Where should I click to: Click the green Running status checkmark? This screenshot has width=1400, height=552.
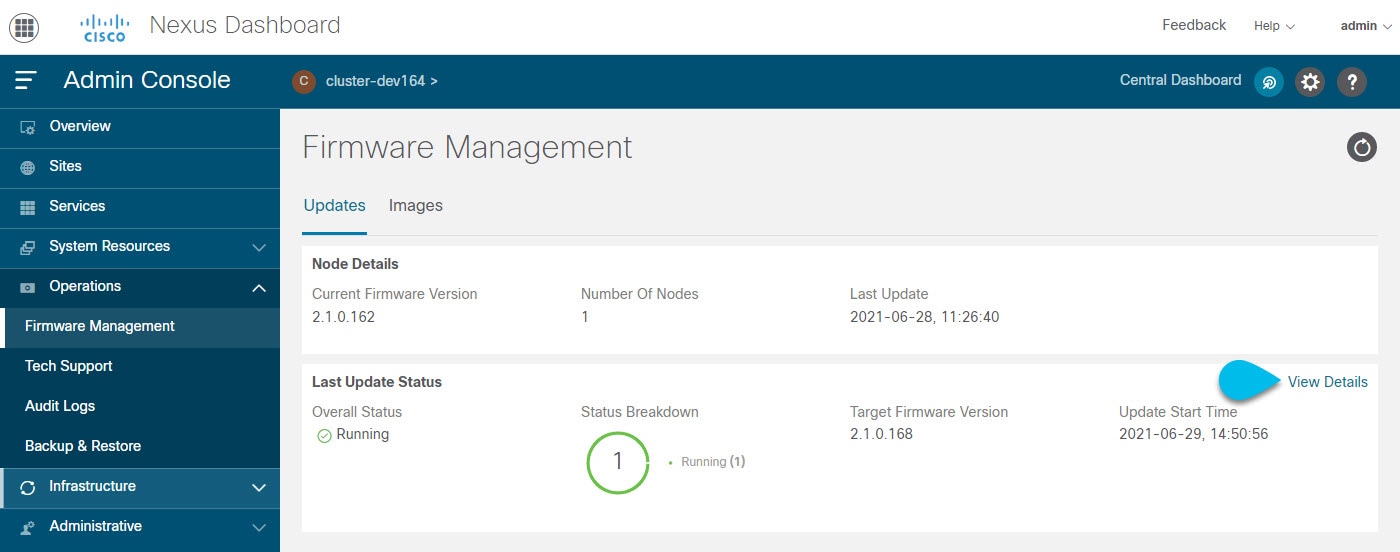pyautogui.click(x=324, y=436)
